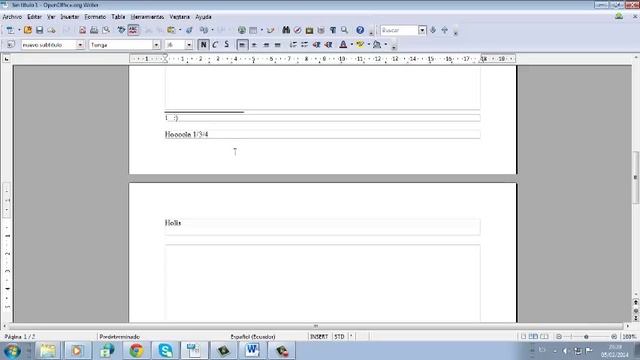This screenshot has height=360, width=640.
Task: Click the Open file folder icon
Action: [28, 30]
